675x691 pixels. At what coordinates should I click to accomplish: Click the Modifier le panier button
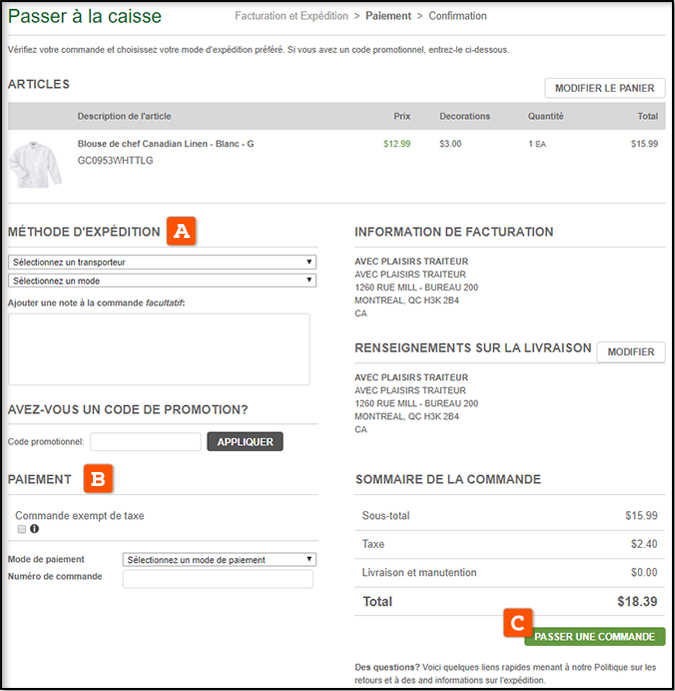[604, 88]
